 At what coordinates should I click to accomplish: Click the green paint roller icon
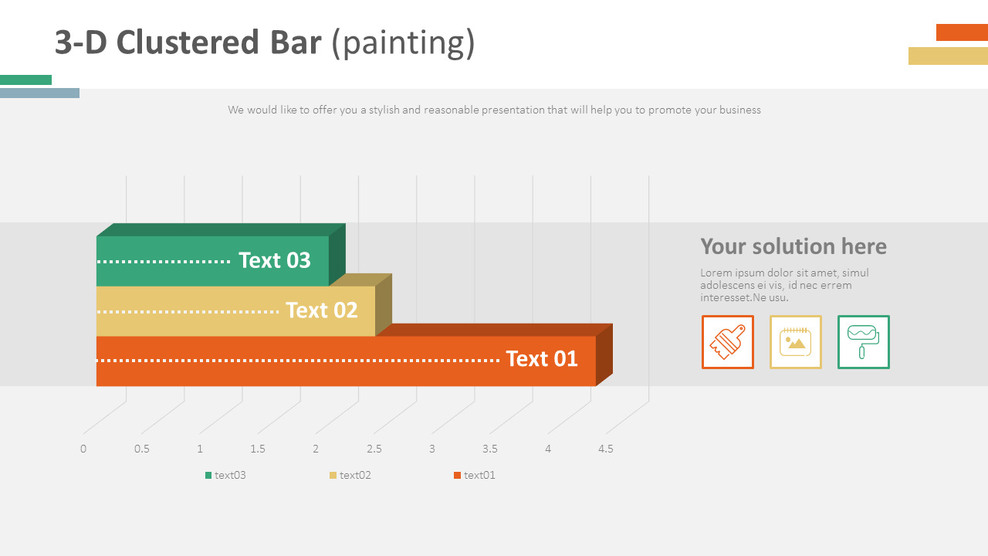[863, 342]
